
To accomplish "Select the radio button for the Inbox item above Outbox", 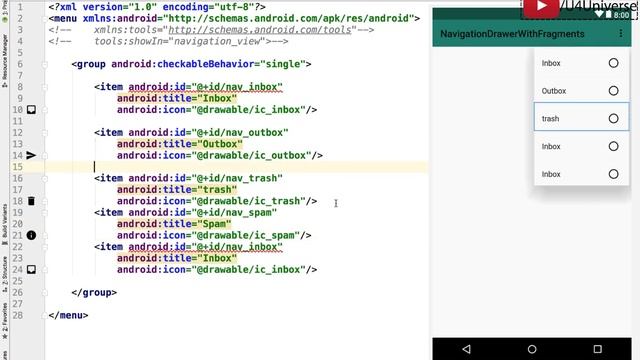I will point(613,63).
